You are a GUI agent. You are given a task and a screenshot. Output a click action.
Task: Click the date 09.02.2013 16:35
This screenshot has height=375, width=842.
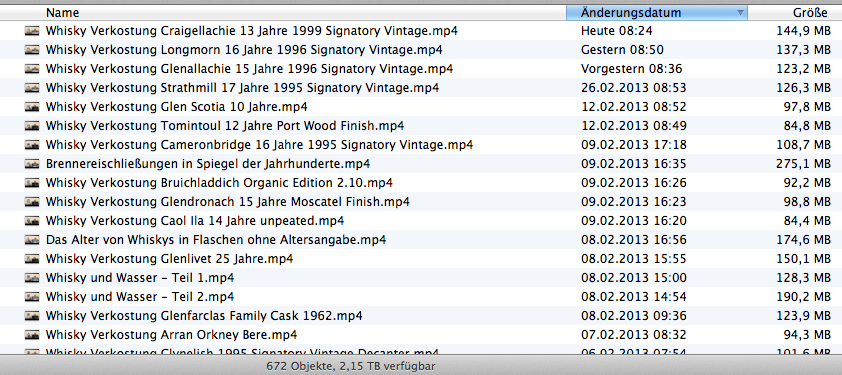tap(634, 164)
